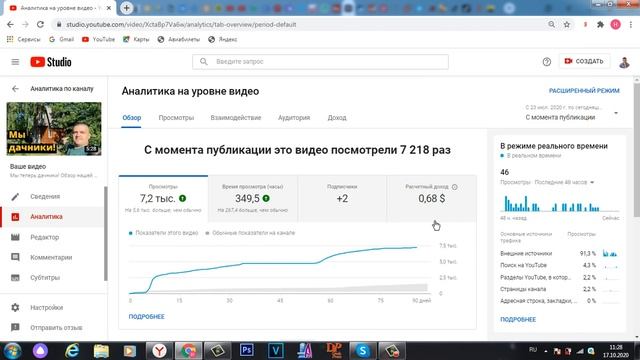Screen dimensions: 640x360
Task: Click the Мы дачники video thumbnail
Action: point(54,129)
